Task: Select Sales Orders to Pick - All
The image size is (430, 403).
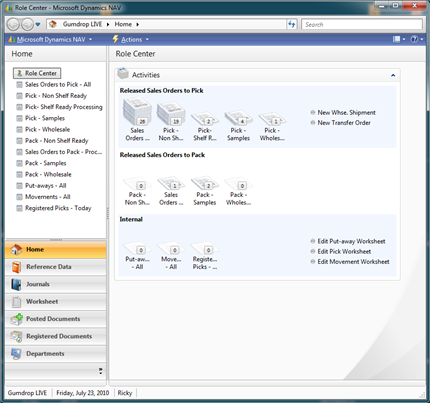Action: point(58,85)
